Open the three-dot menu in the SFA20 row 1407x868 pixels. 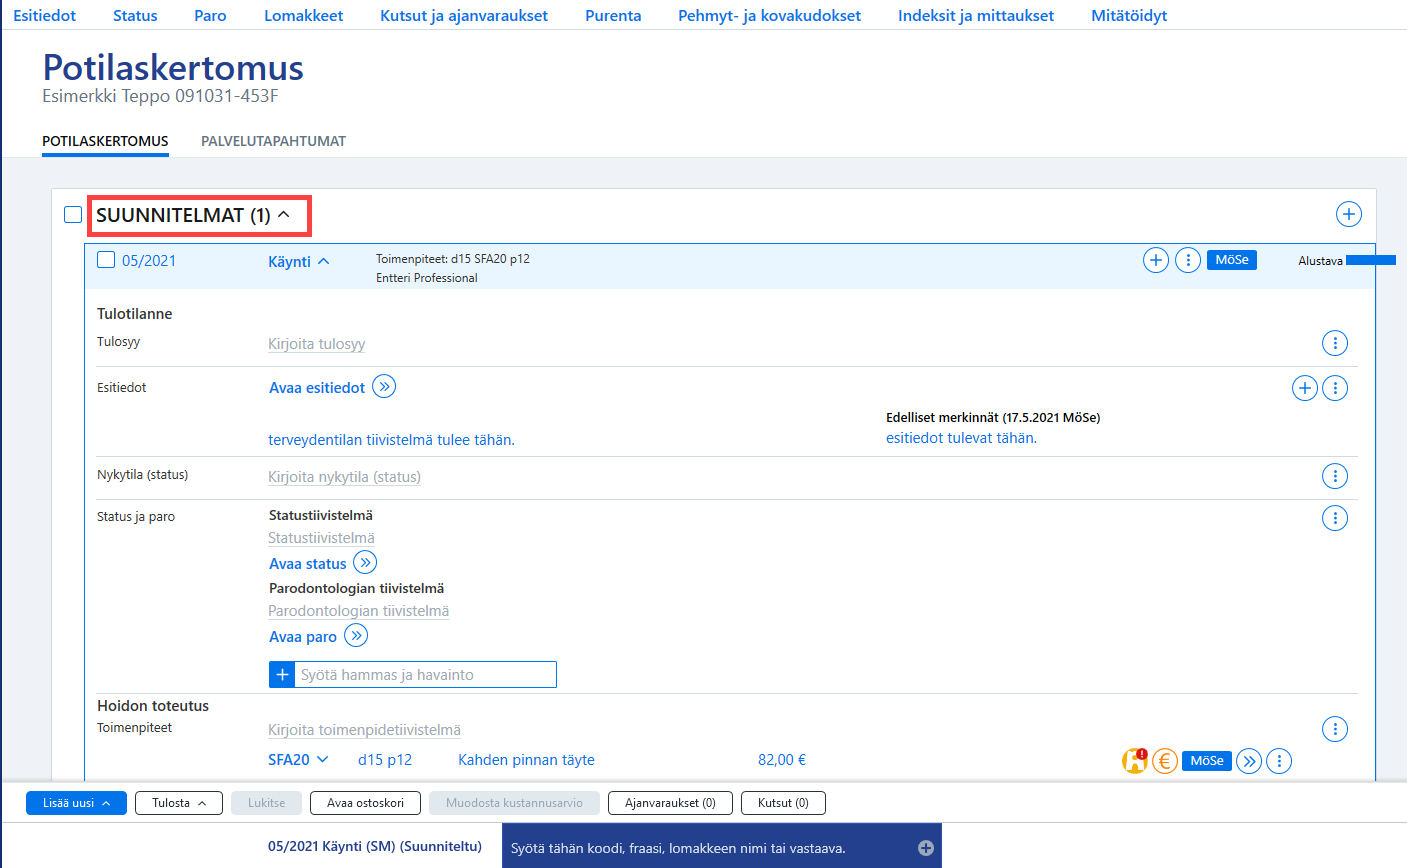coord(1280,761)
